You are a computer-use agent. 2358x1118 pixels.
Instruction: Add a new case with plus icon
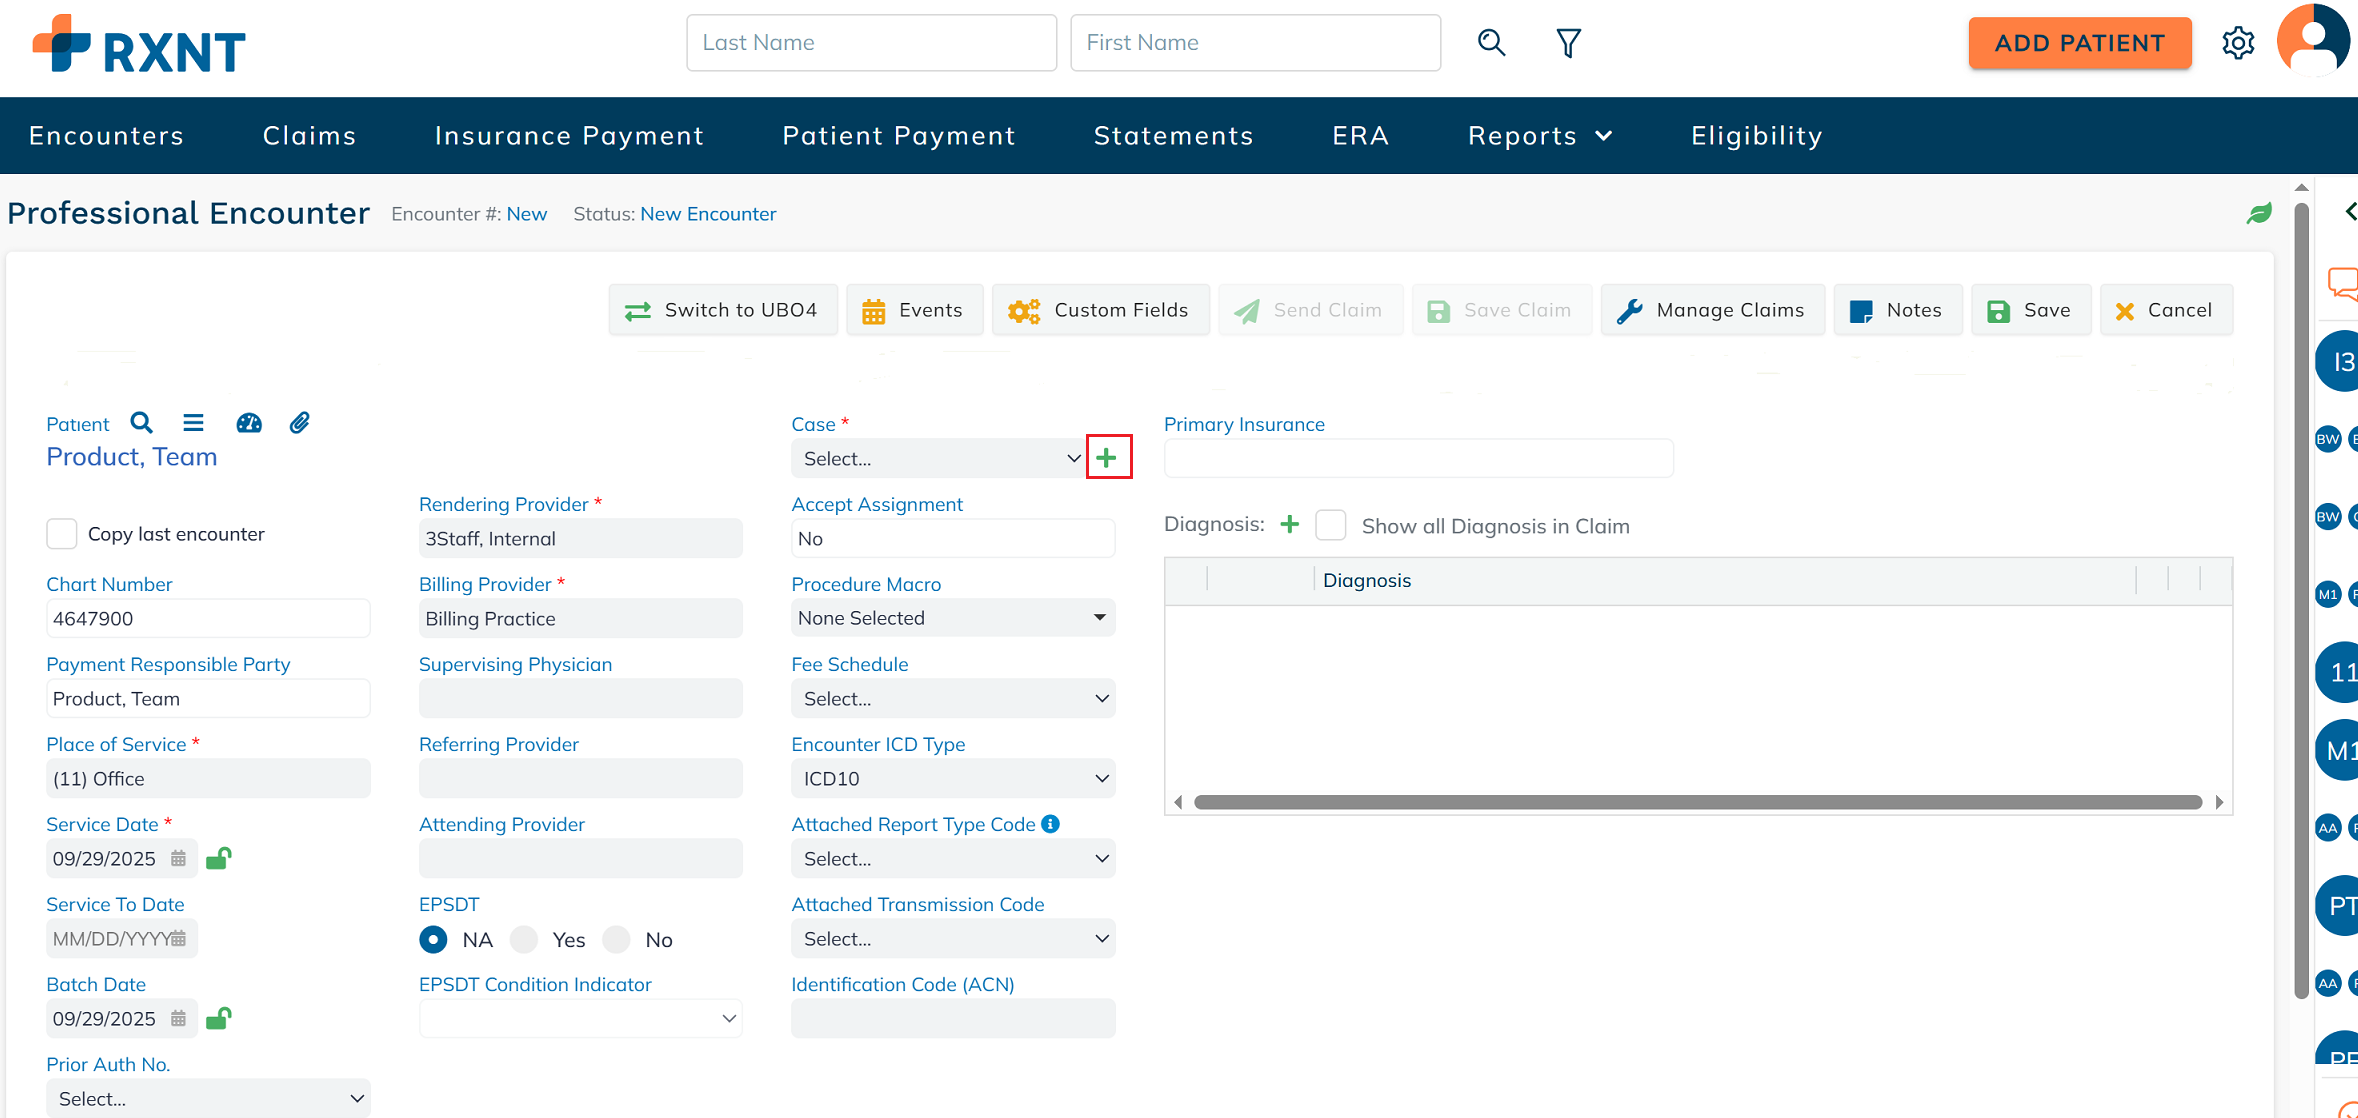(1107, 458)
